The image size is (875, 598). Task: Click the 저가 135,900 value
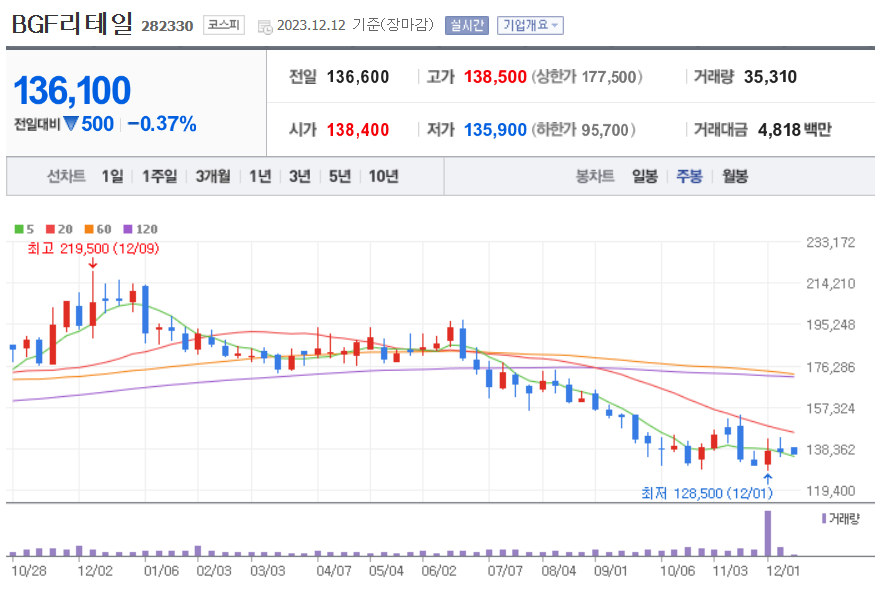click(x=495, y=130)
